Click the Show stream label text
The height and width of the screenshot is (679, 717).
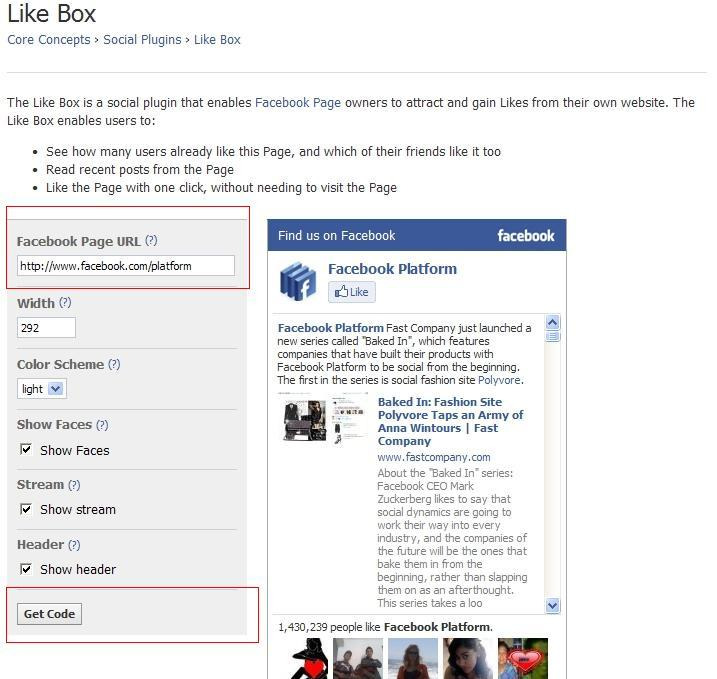point(78,509)
